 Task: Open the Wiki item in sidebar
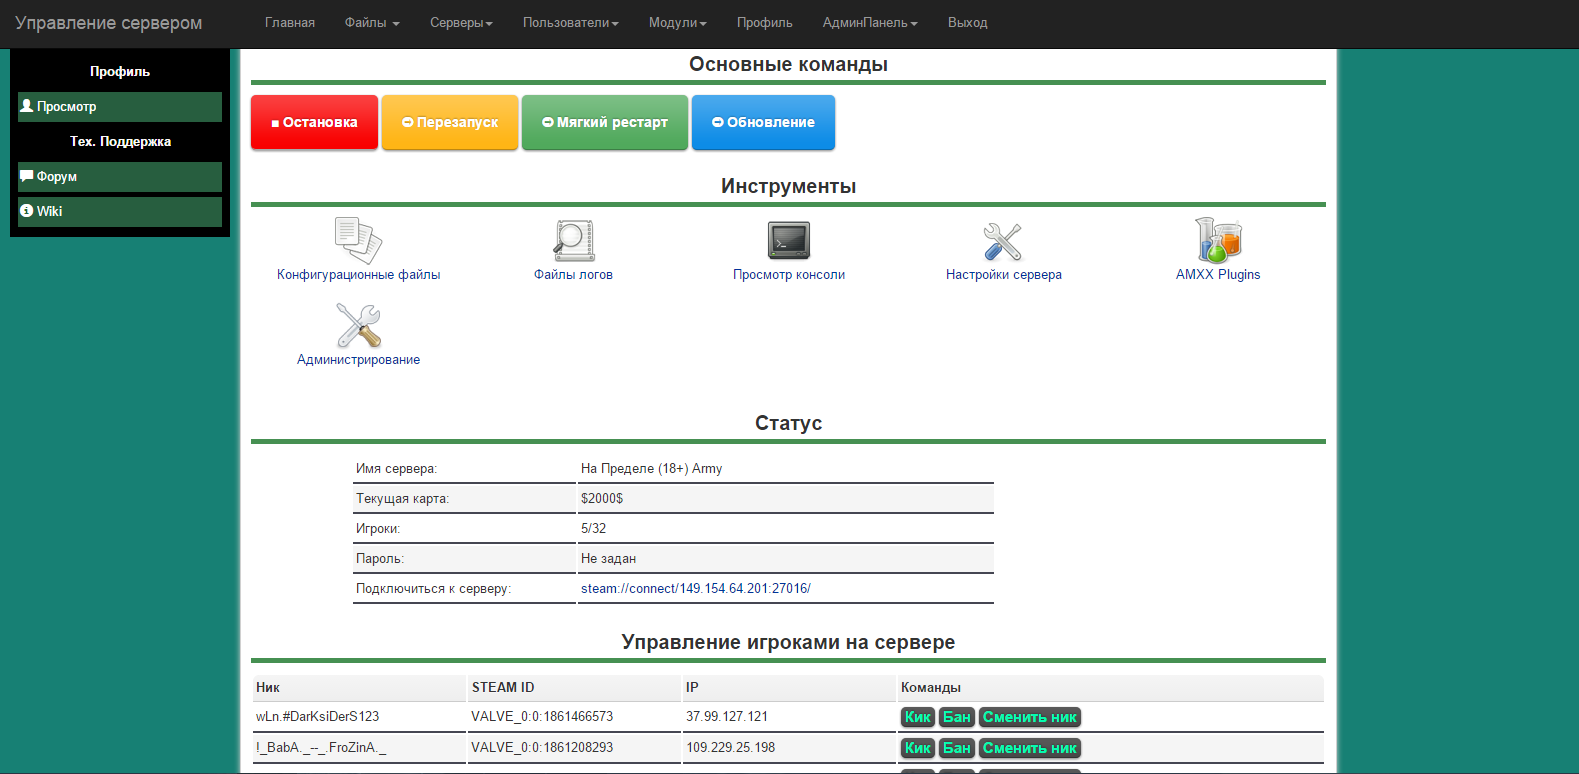click(x=120, y=212)
